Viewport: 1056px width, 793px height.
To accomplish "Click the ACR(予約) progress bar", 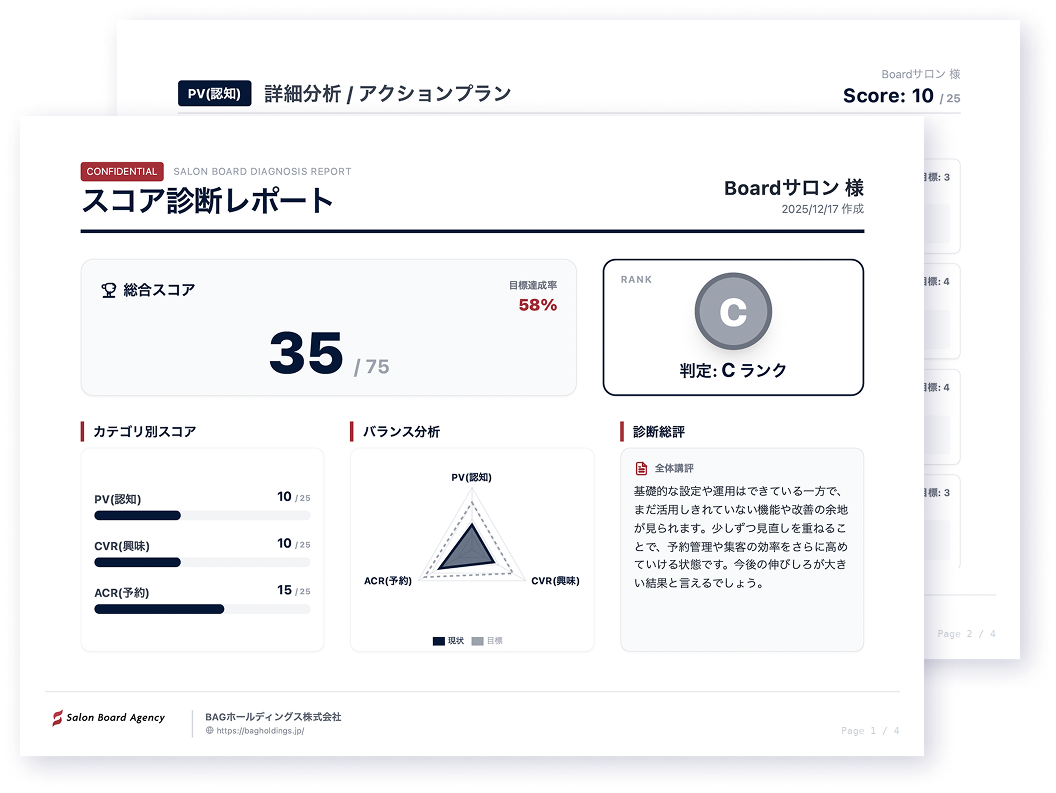I will 202,609.
